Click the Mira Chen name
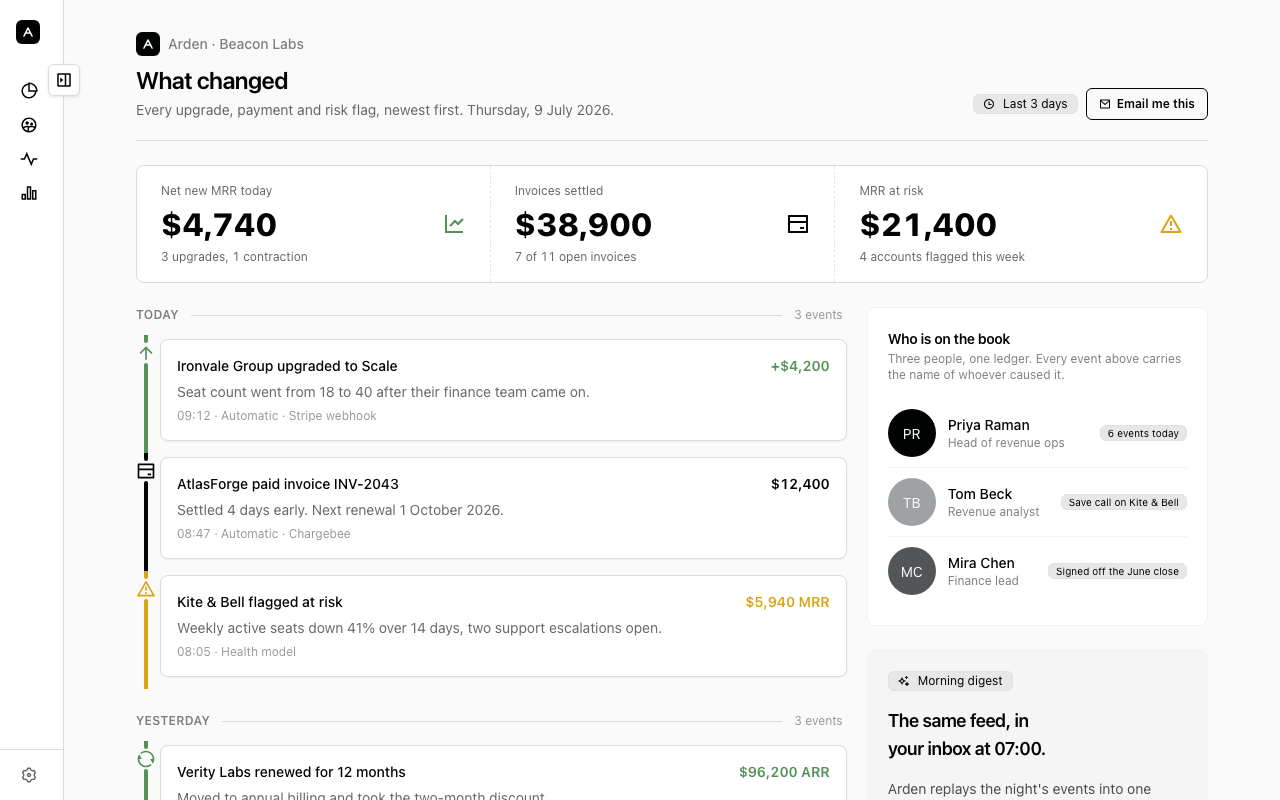The height and width of the screenshot is (800, 1280). 981,563
